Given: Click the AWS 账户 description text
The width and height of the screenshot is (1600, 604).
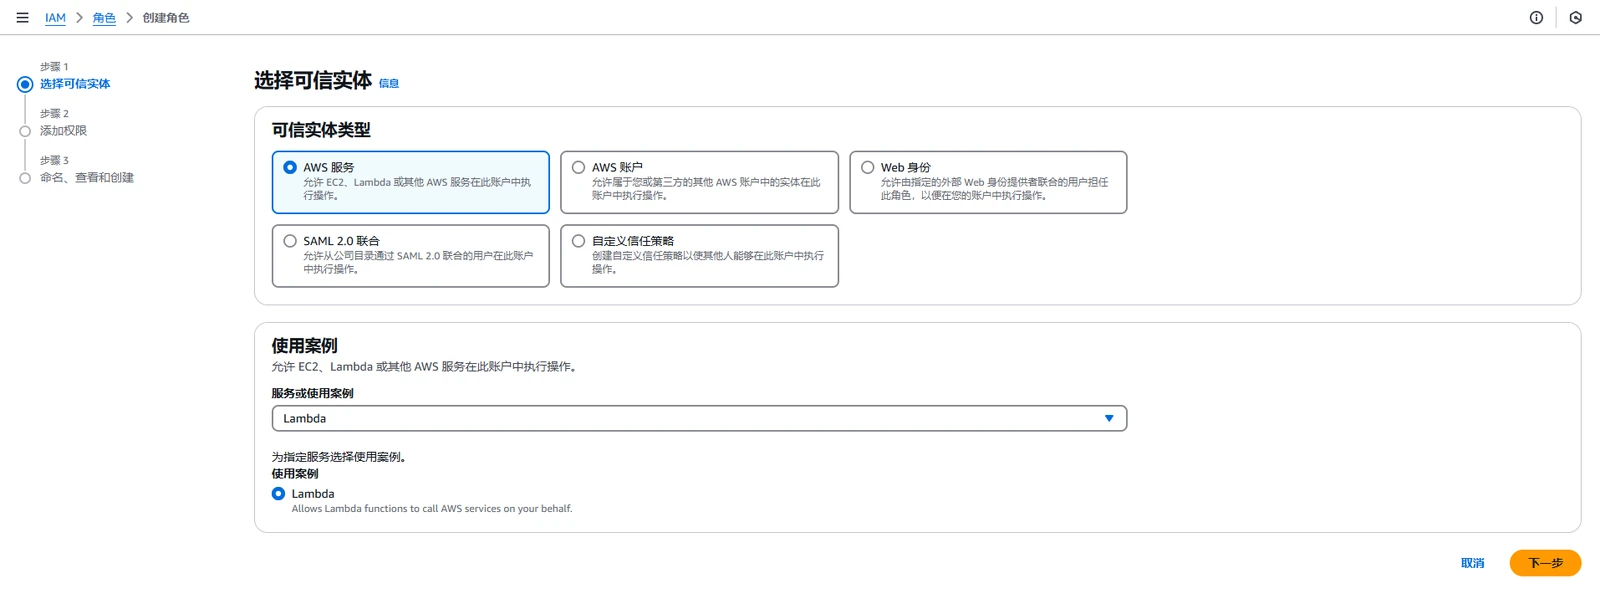Looking at the screenshot, I should click(706, 189).
